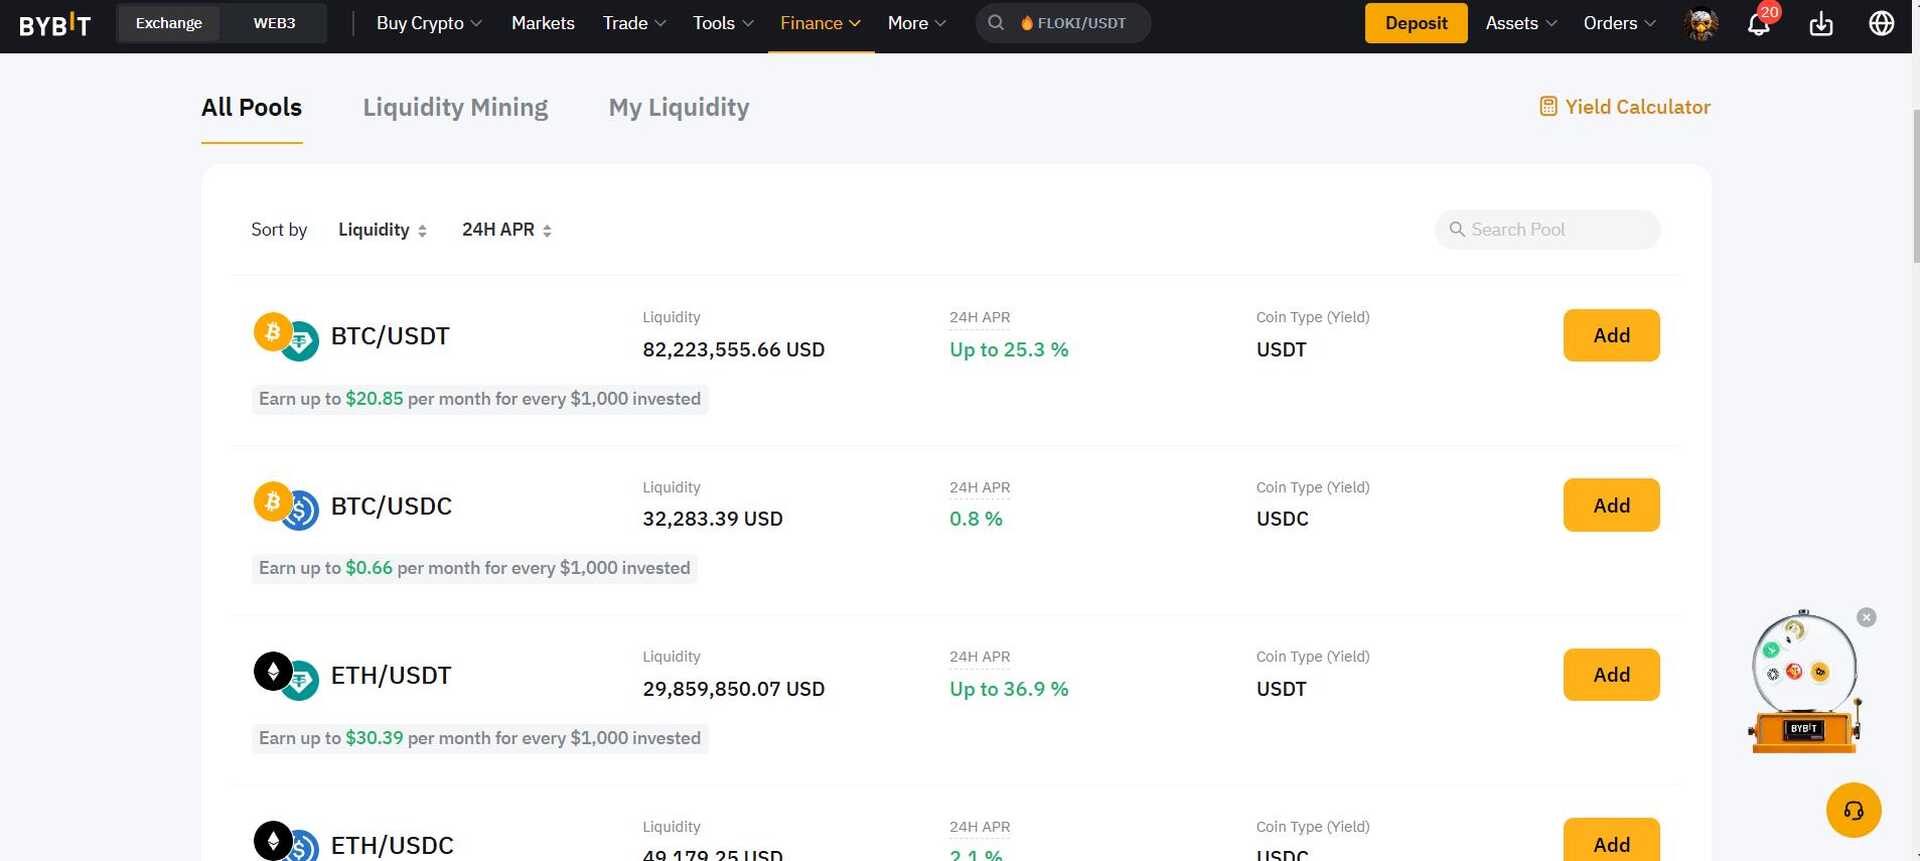Image resolution: width=1920 pixels, height=861 pixels.
Task: Close the floating lottery machine promo
Action: tap(1866, 617)
